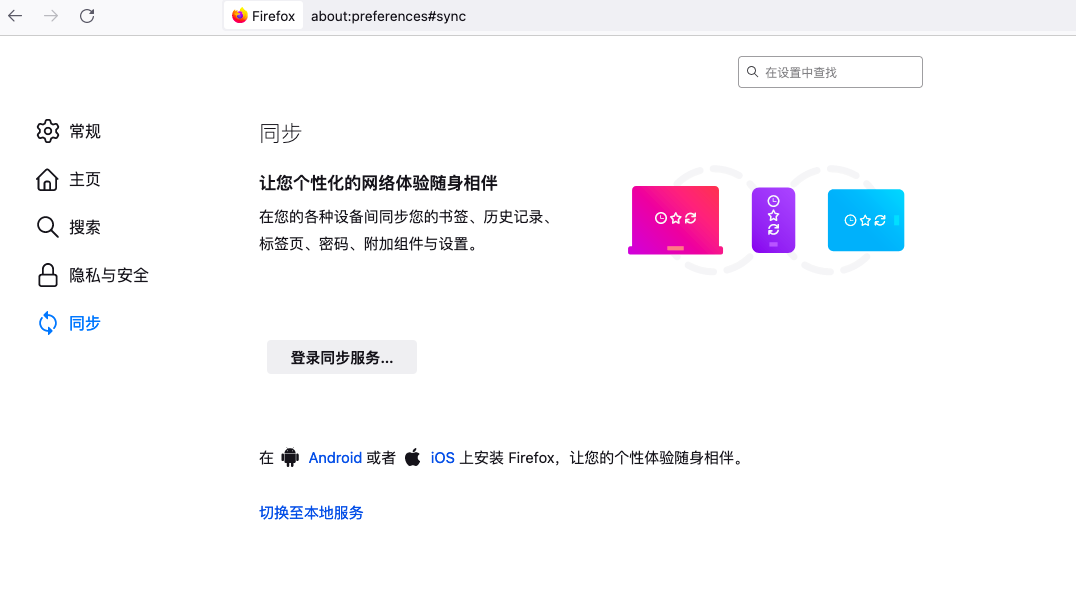
Task: Click the heading 让您个性化的网络体验随身相伴
Action: point(378,183)
